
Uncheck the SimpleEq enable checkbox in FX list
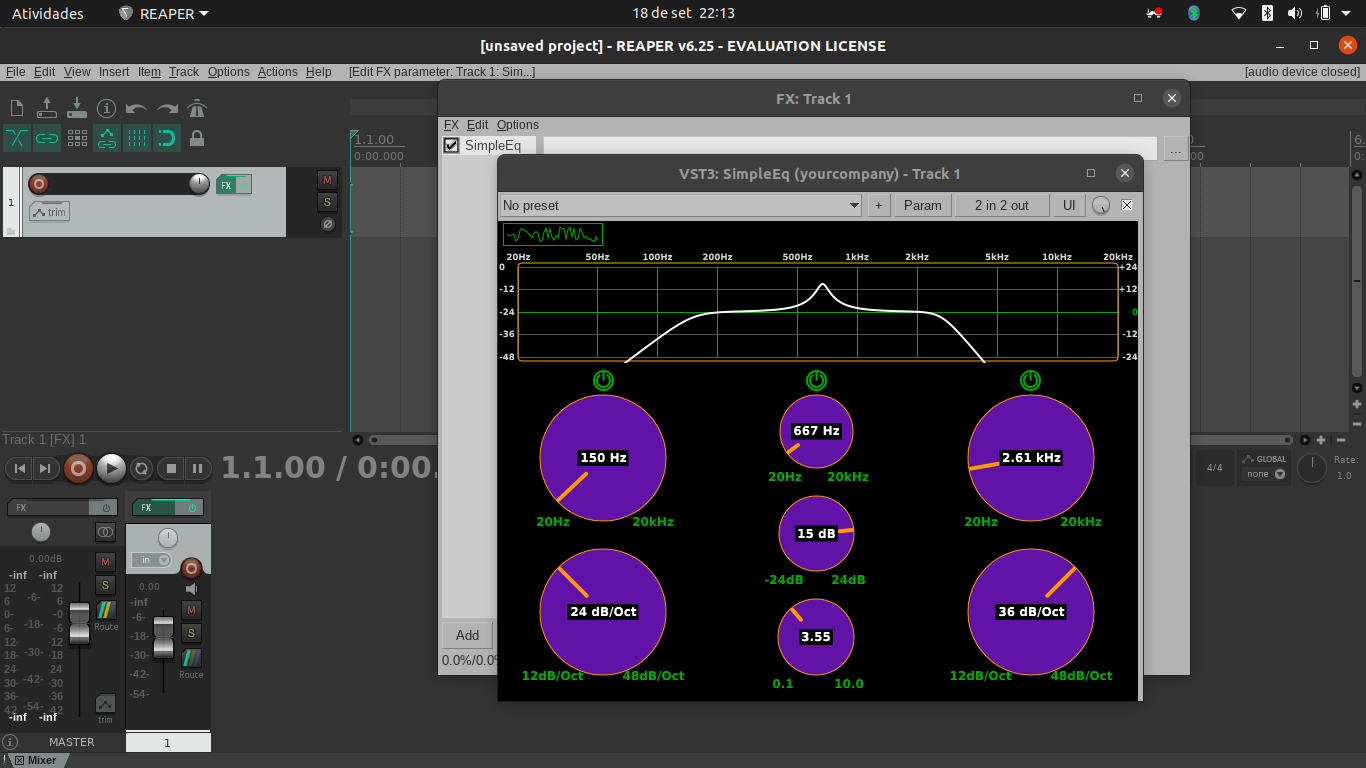(x=451, y=145)
